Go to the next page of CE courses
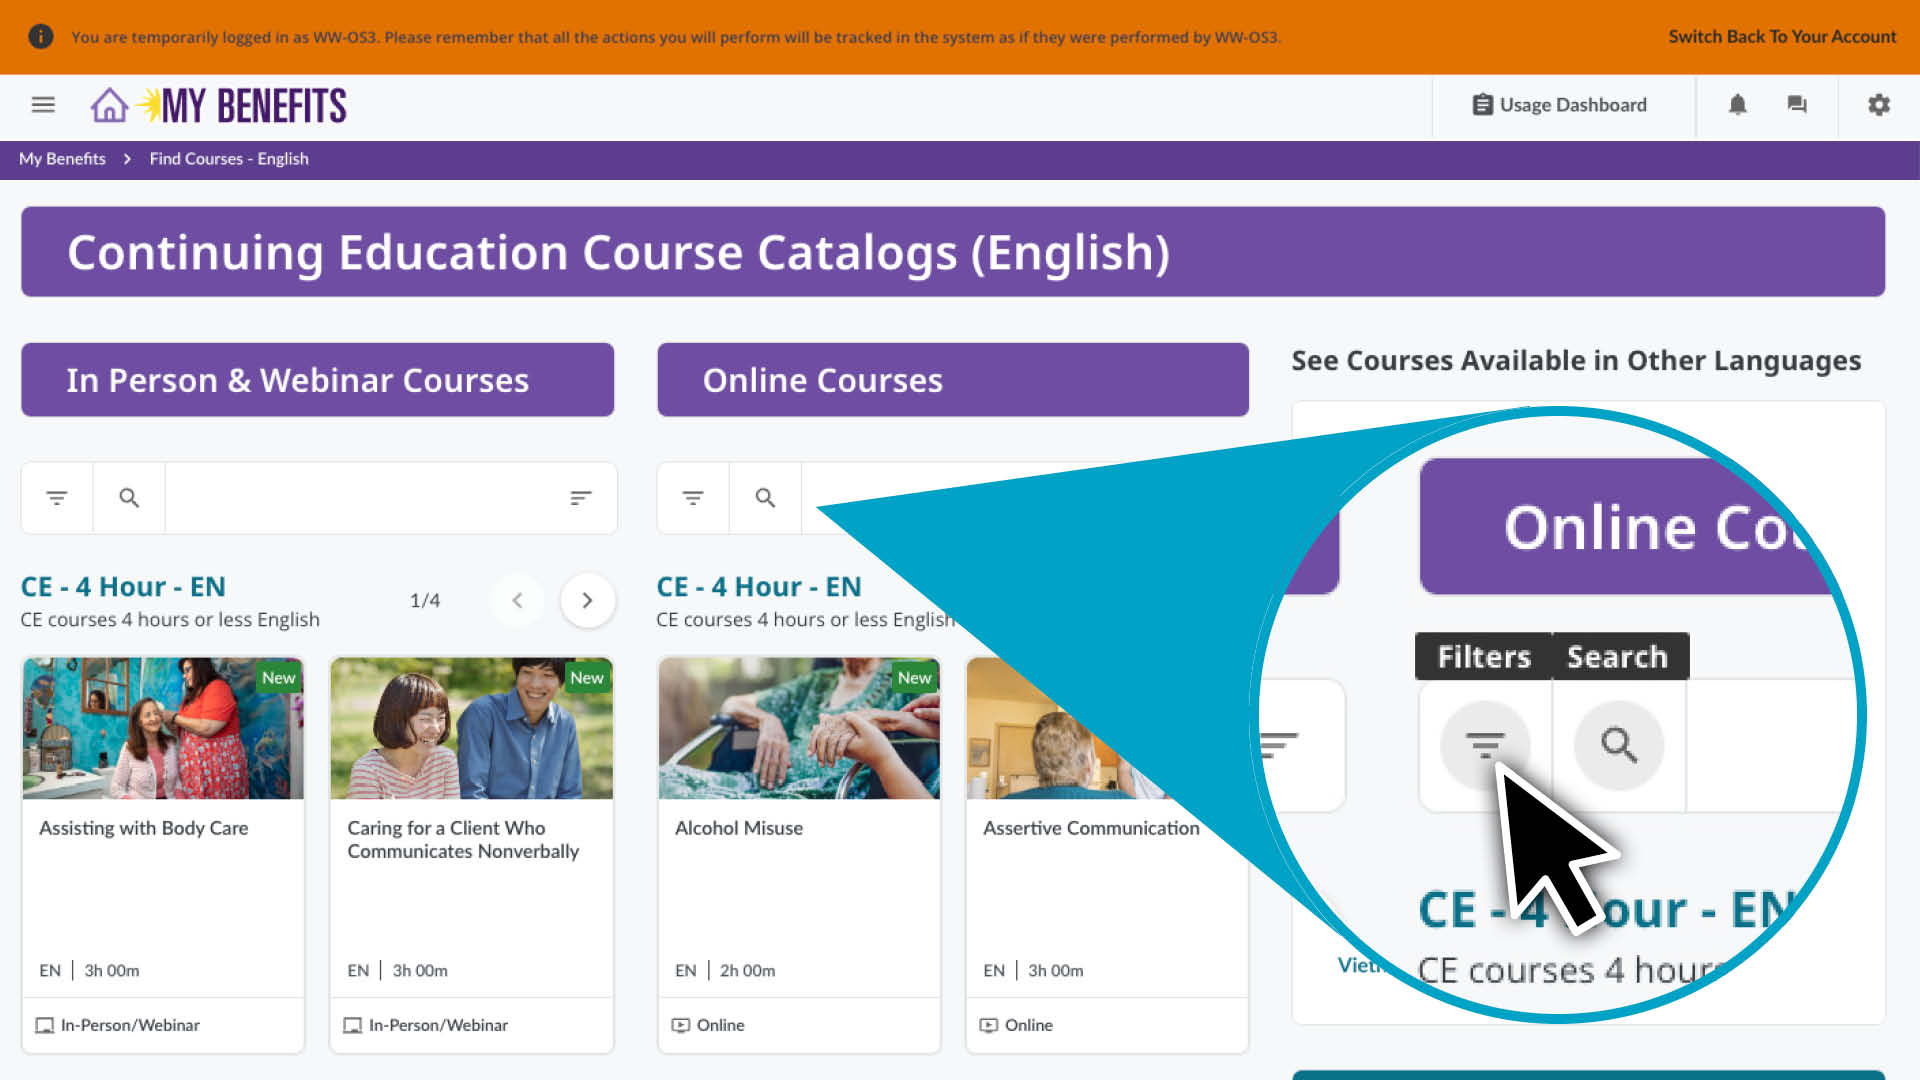1920x1080 pixels. pos(588,600)
